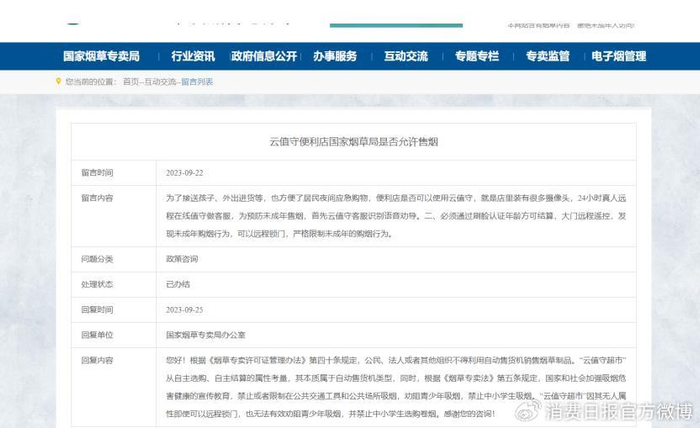Click the 回复单位 label cell
This screenshot has width=700, height=428.
[114, 335]
